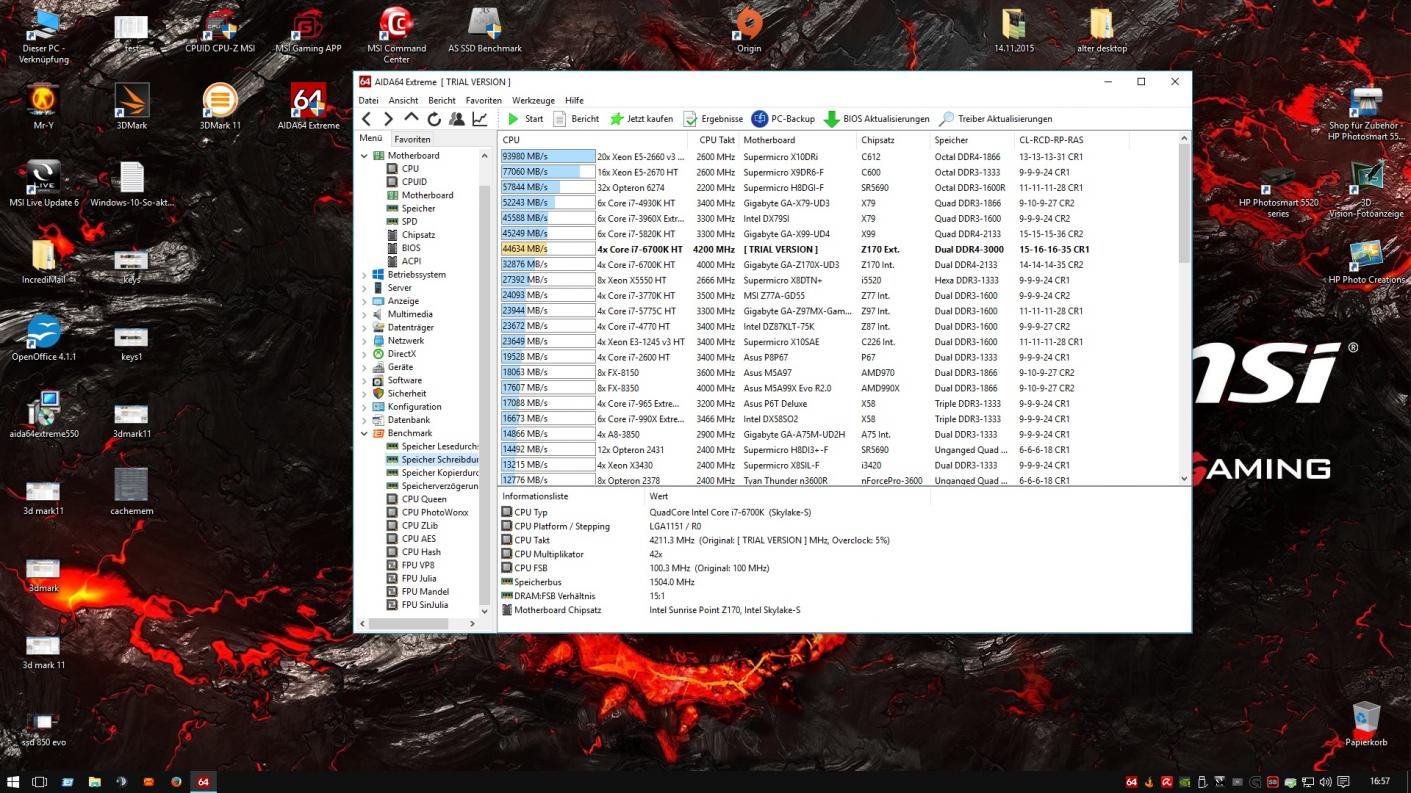Select the FPU Mandel benchmark
Viewport: 1411px width, 793px height.
[x=425, y=592]
